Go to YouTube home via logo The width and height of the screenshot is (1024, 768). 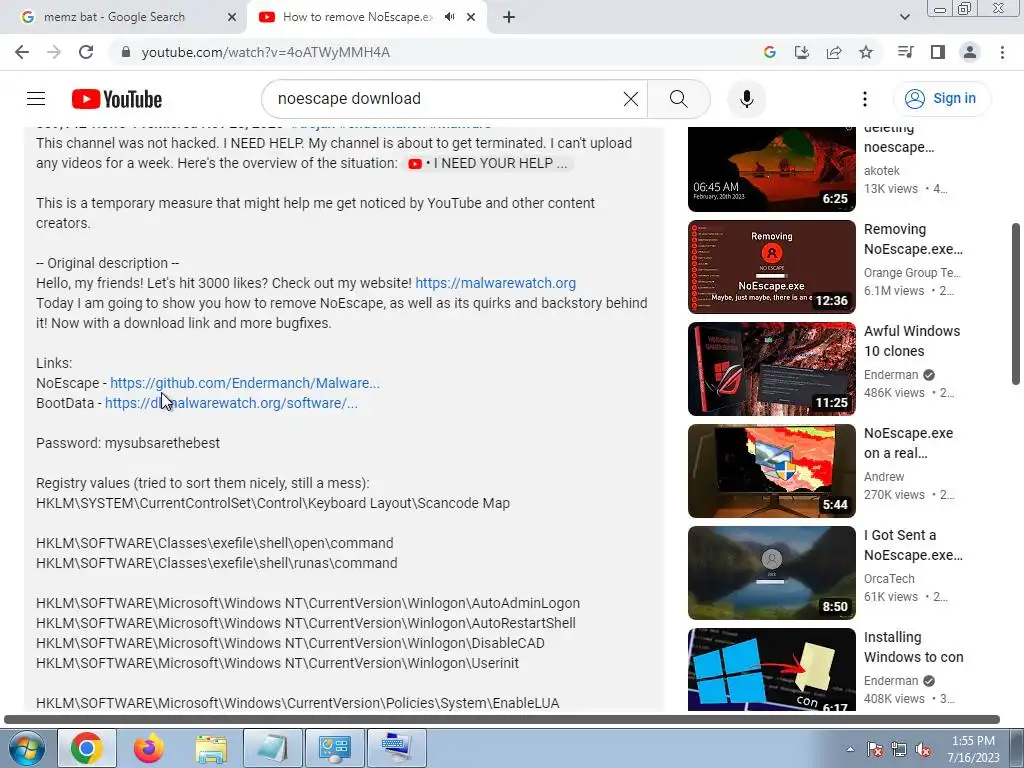117,99
